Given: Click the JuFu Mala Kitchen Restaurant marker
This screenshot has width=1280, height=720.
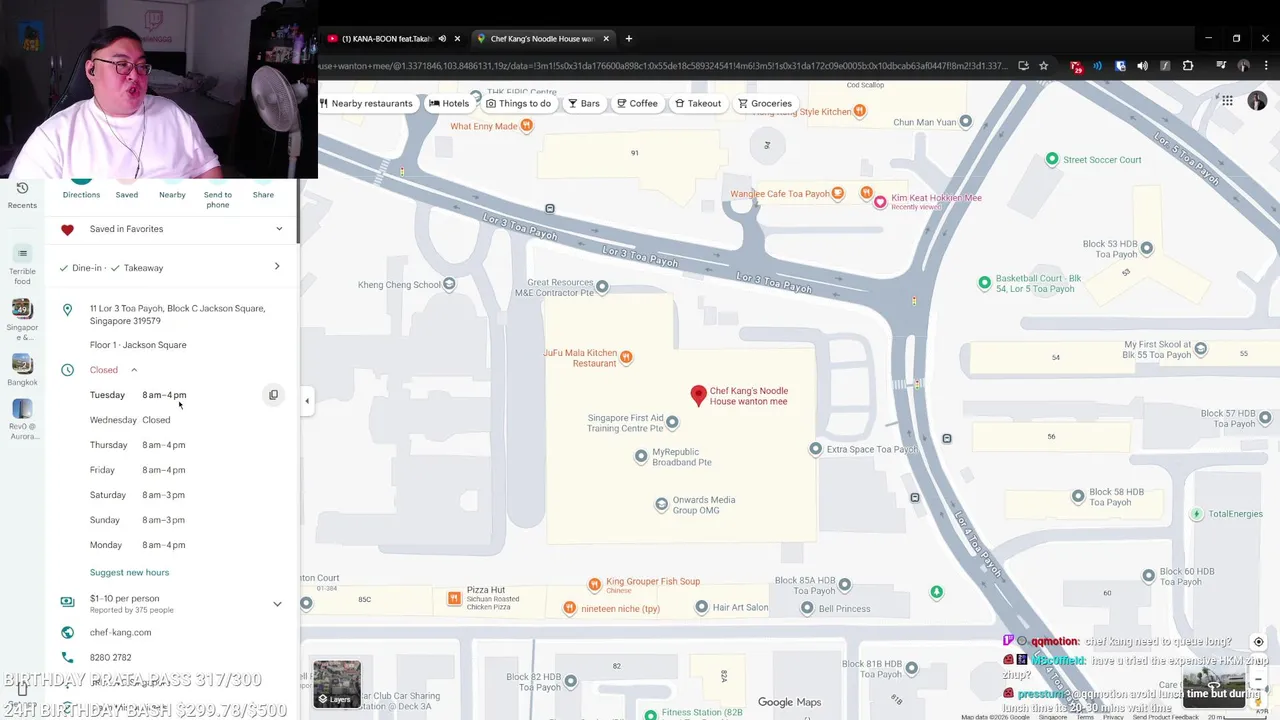Looking at the screenshot, I should [626, 357].
